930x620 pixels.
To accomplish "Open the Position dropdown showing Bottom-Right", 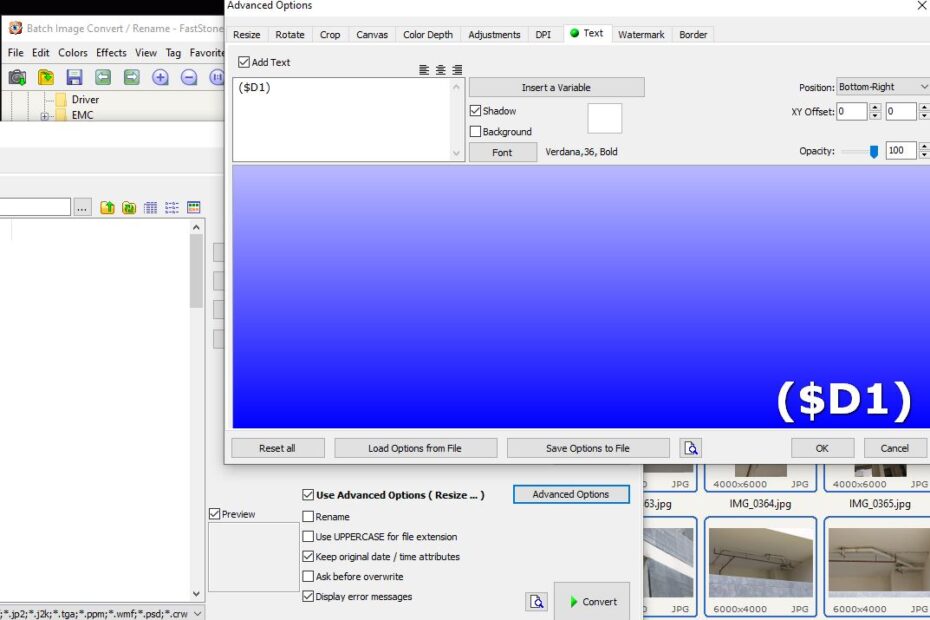I will [882, 87].
